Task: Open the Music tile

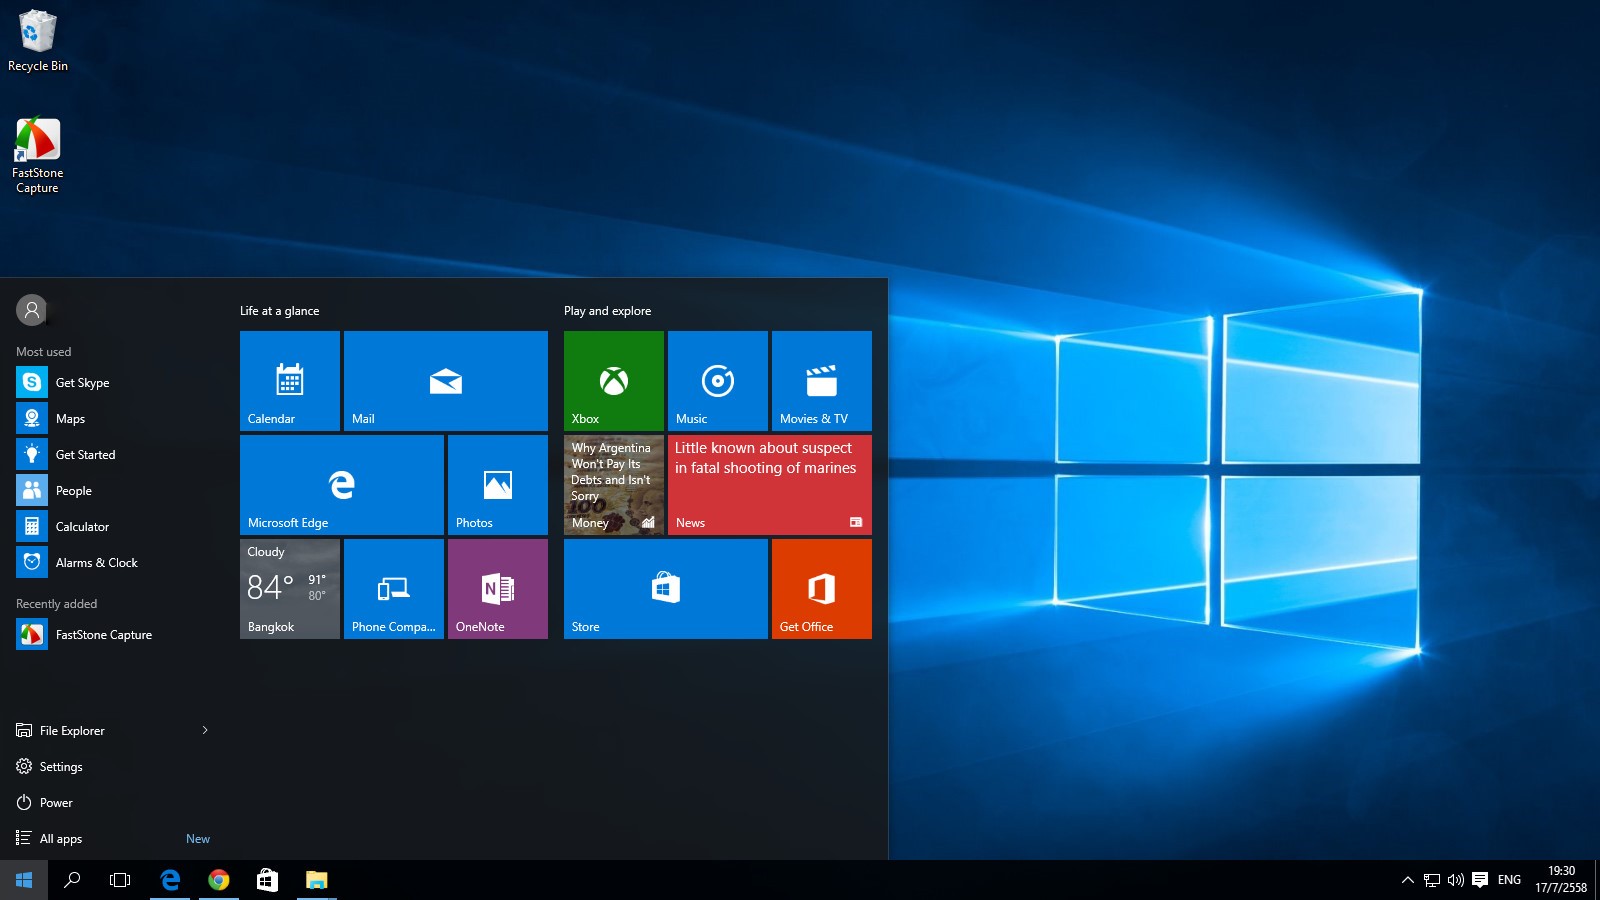Action: [x=718, y=381]
